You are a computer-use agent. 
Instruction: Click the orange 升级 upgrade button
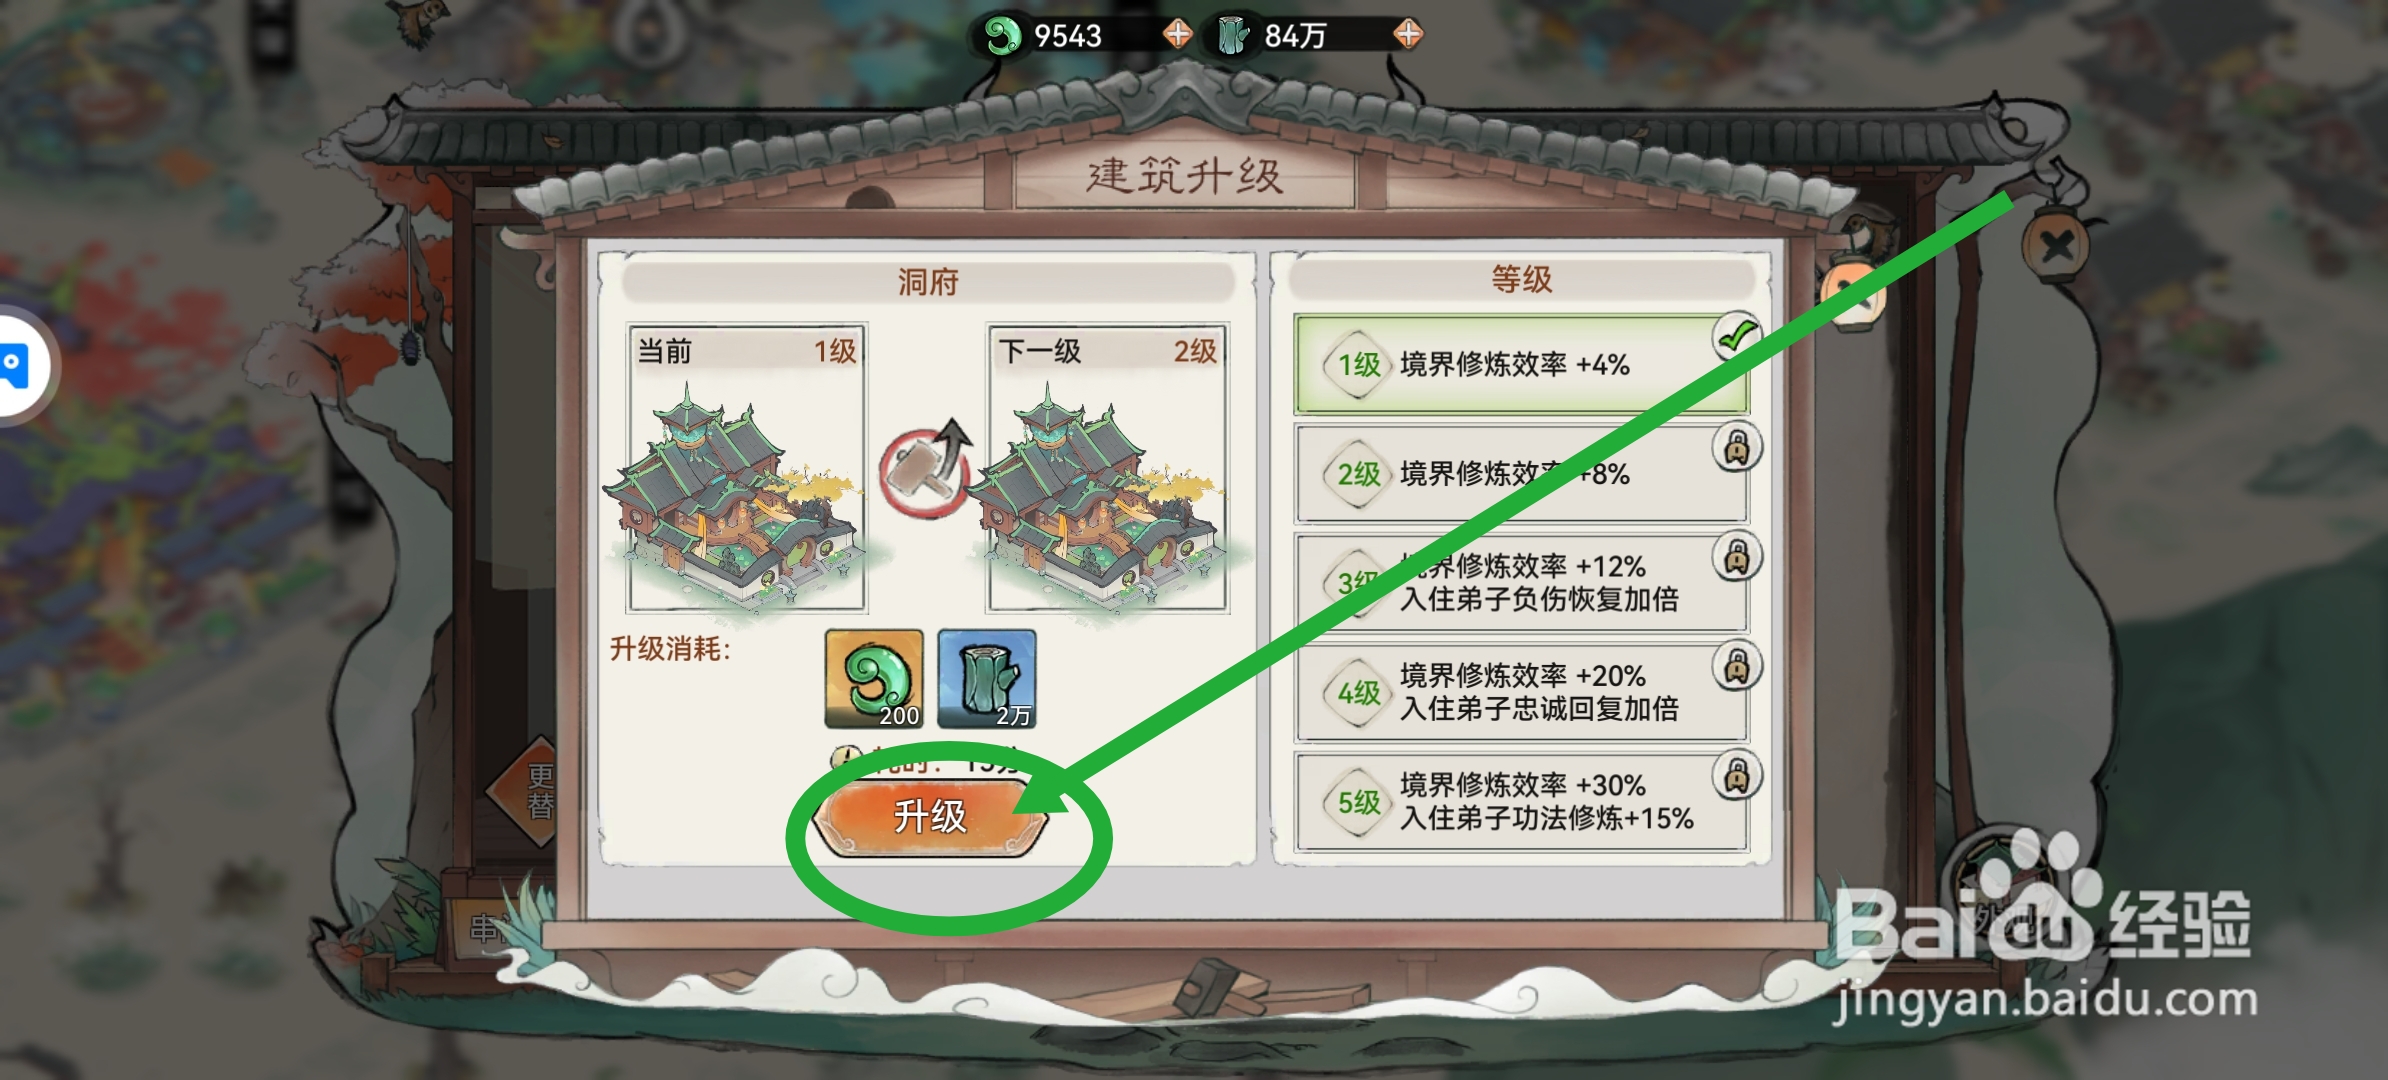(930, 817)
